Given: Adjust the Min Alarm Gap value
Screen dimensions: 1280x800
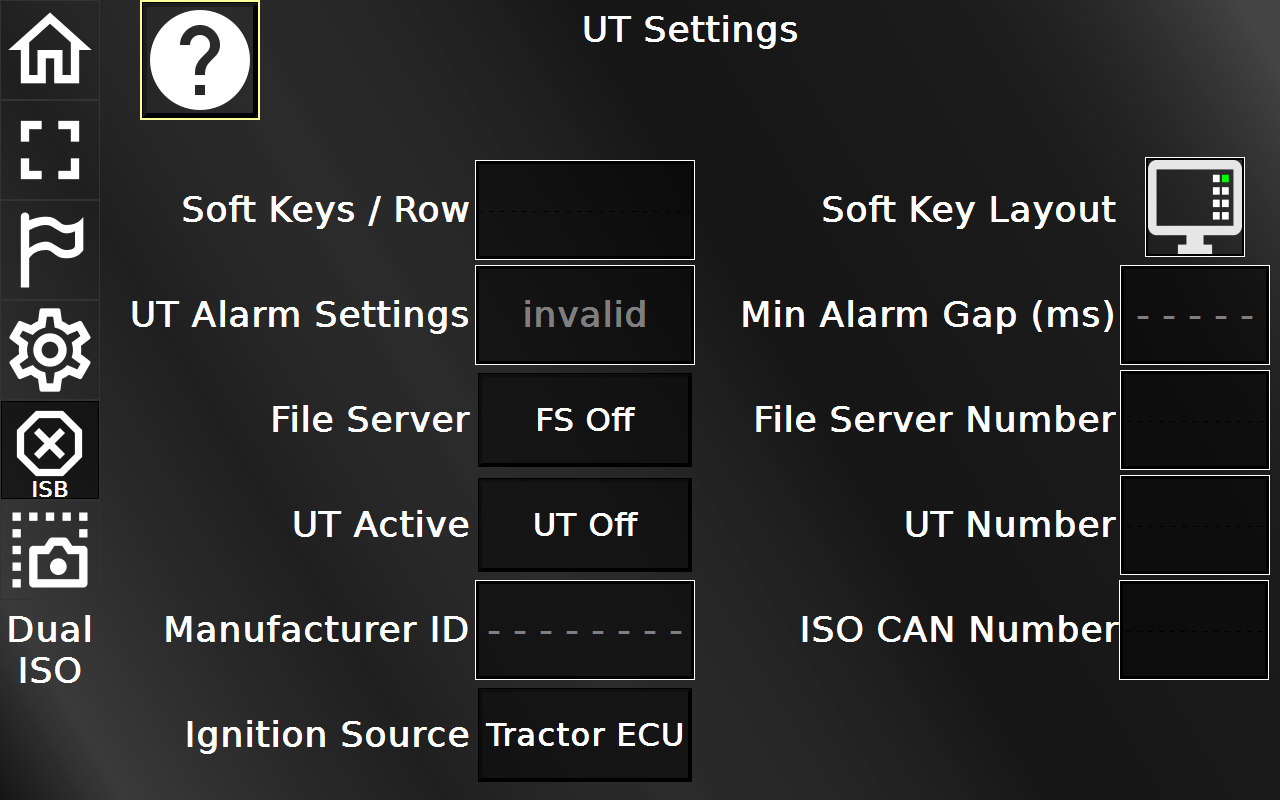Looking at the screenshot, I should (x=1194, y=314).
